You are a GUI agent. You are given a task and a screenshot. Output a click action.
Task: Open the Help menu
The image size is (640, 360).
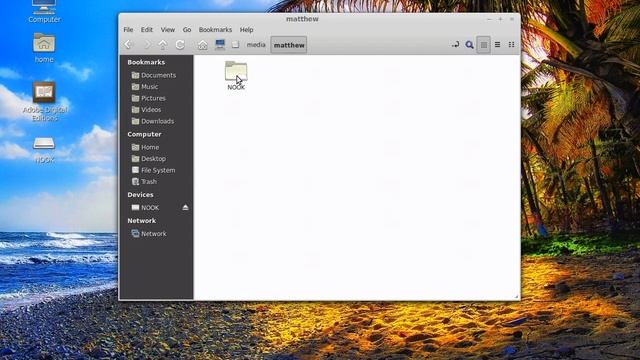(x=246, y=30)
